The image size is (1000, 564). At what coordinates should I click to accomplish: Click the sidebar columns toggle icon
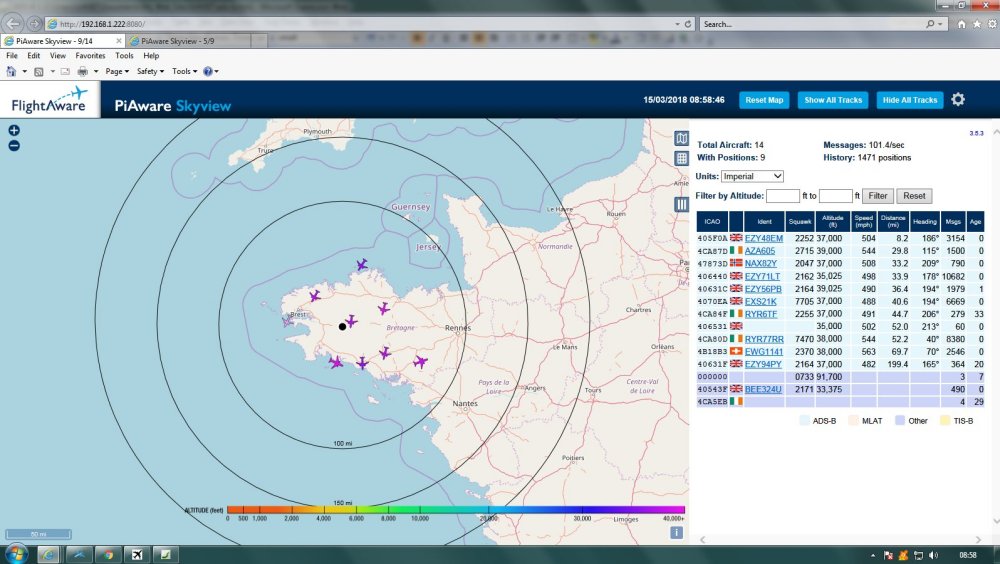(681, 203)
